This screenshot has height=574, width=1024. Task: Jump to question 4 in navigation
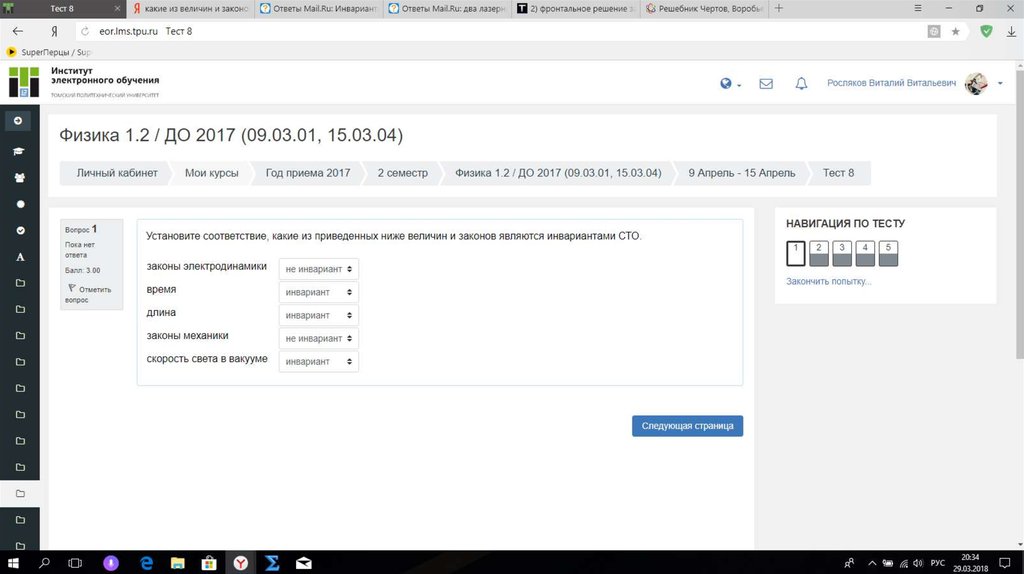(865, 253)
